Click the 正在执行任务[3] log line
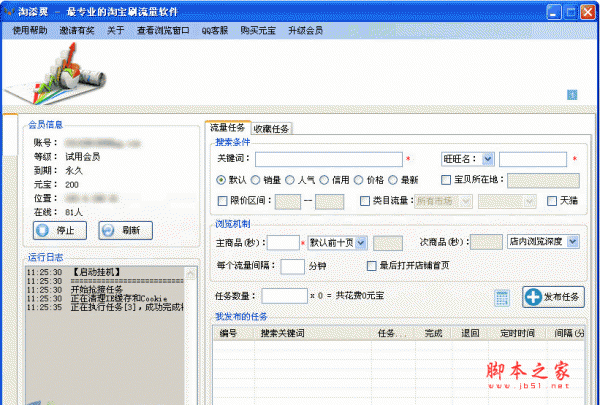 point(127,307)
